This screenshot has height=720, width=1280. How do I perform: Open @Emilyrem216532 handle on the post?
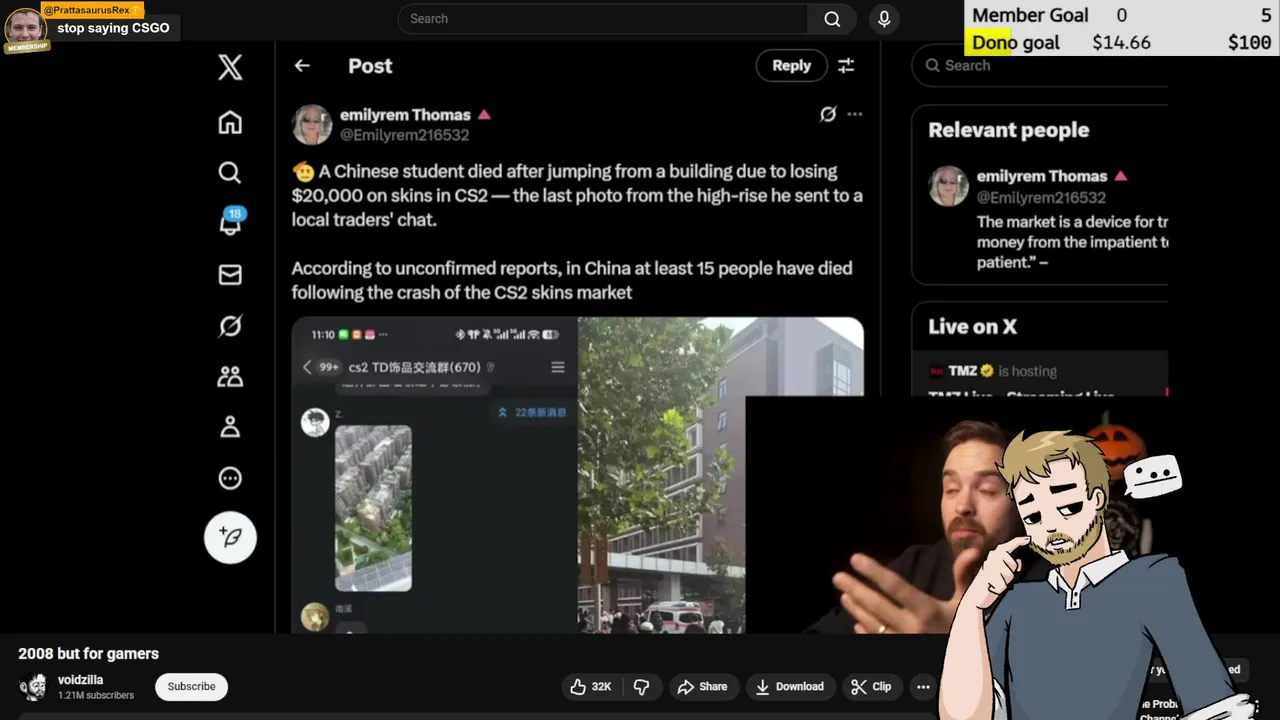click(x=404, y=135)
